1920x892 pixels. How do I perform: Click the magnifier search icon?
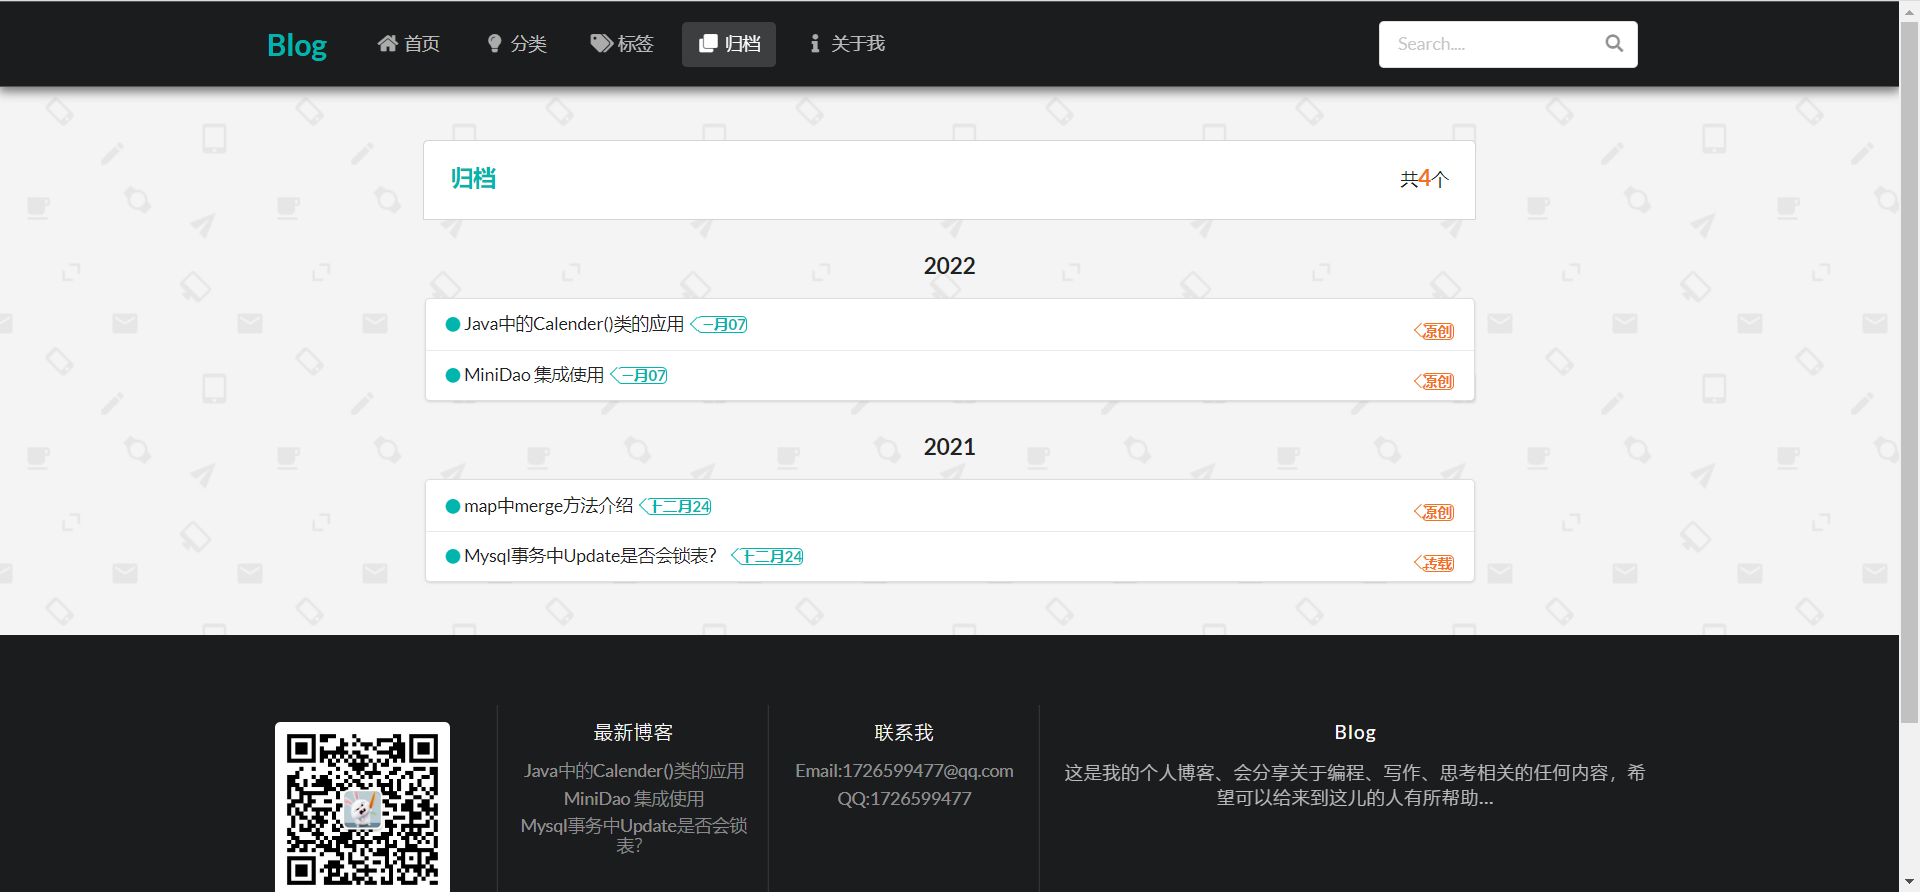pos(1614,44)
